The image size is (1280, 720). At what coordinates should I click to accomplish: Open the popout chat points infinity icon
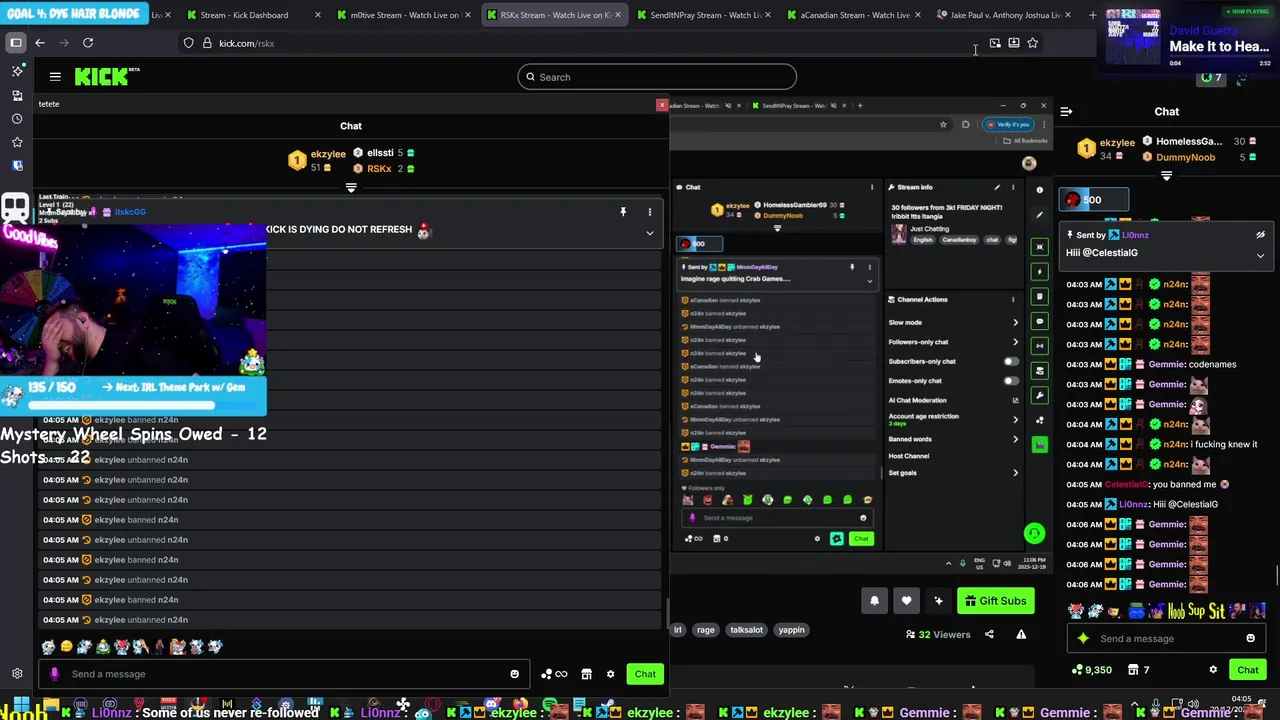[x=555, y=674]
